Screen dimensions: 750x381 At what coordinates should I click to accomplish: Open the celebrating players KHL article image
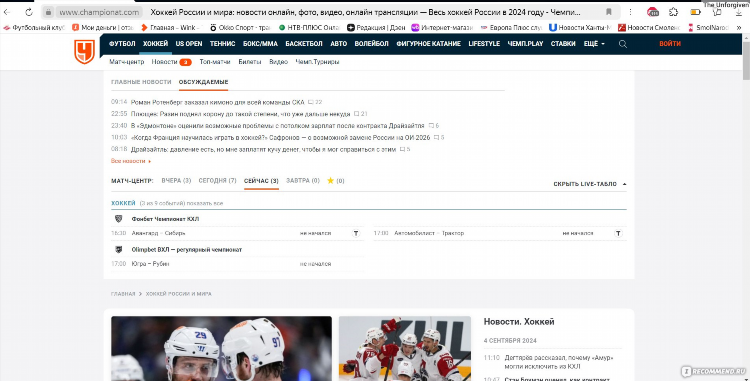click(405, 348)
